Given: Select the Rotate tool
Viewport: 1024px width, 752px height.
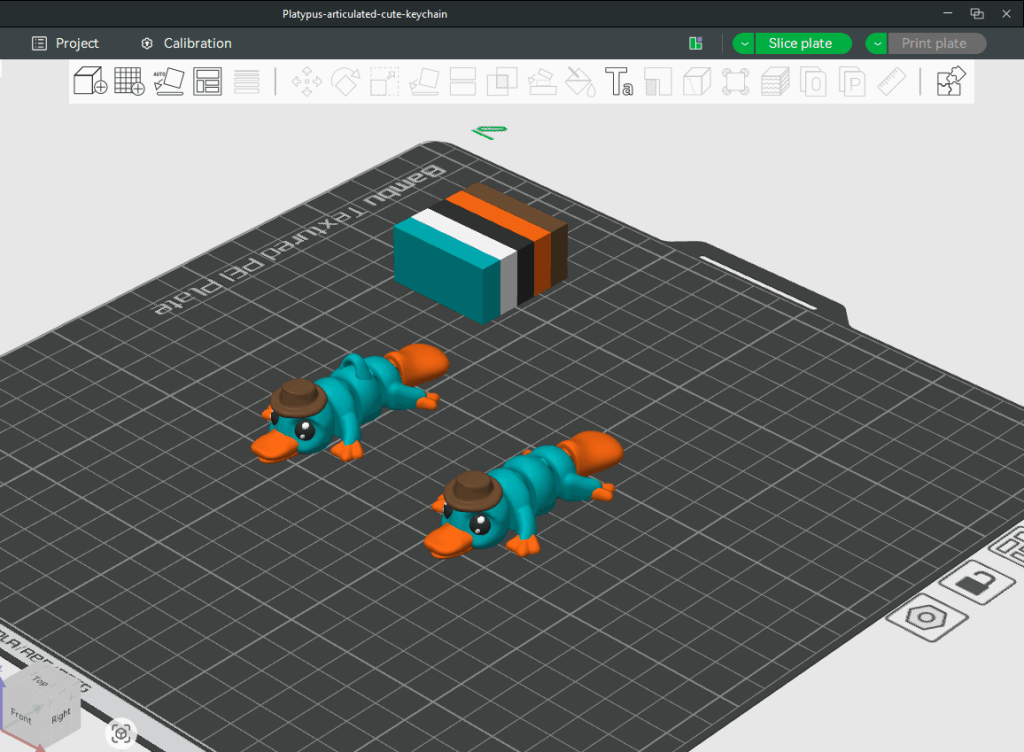Looking at the screenshot, I should pos(346,82).
